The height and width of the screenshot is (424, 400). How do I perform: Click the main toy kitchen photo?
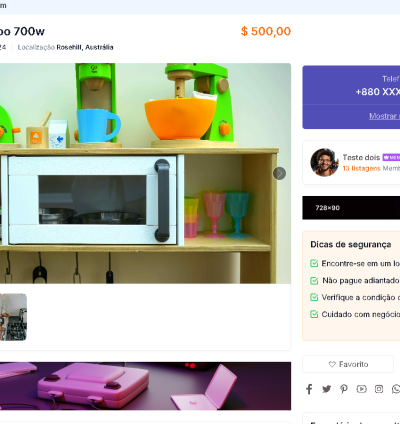145,173
